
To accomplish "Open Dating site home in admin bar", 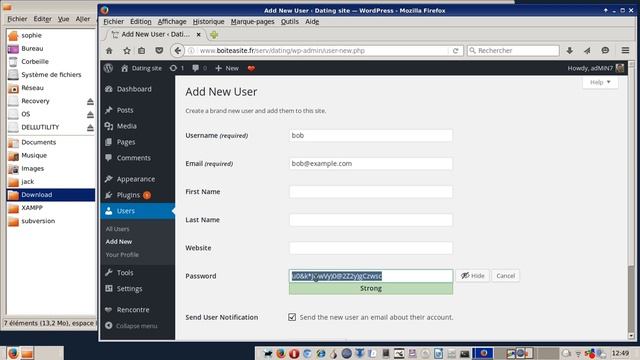I will (x=142, y=68).
